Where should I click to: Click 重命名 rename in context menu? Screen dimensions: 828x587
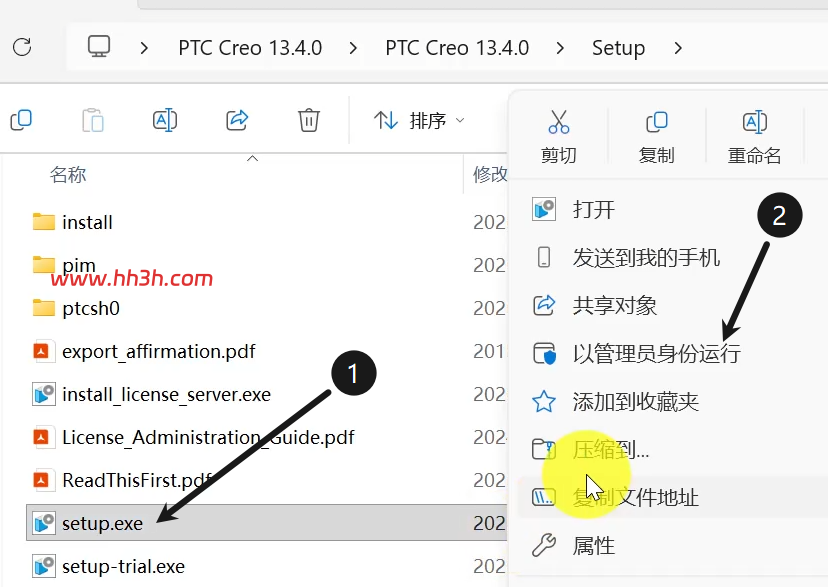tap(754, 137)
